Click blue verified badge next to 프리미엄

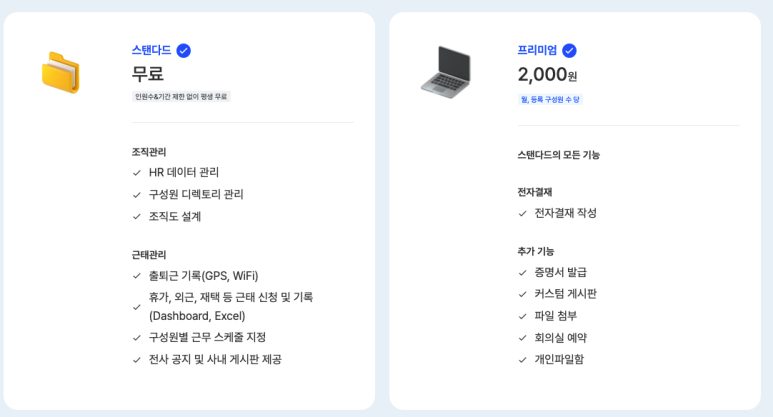(x=569, y=51)
